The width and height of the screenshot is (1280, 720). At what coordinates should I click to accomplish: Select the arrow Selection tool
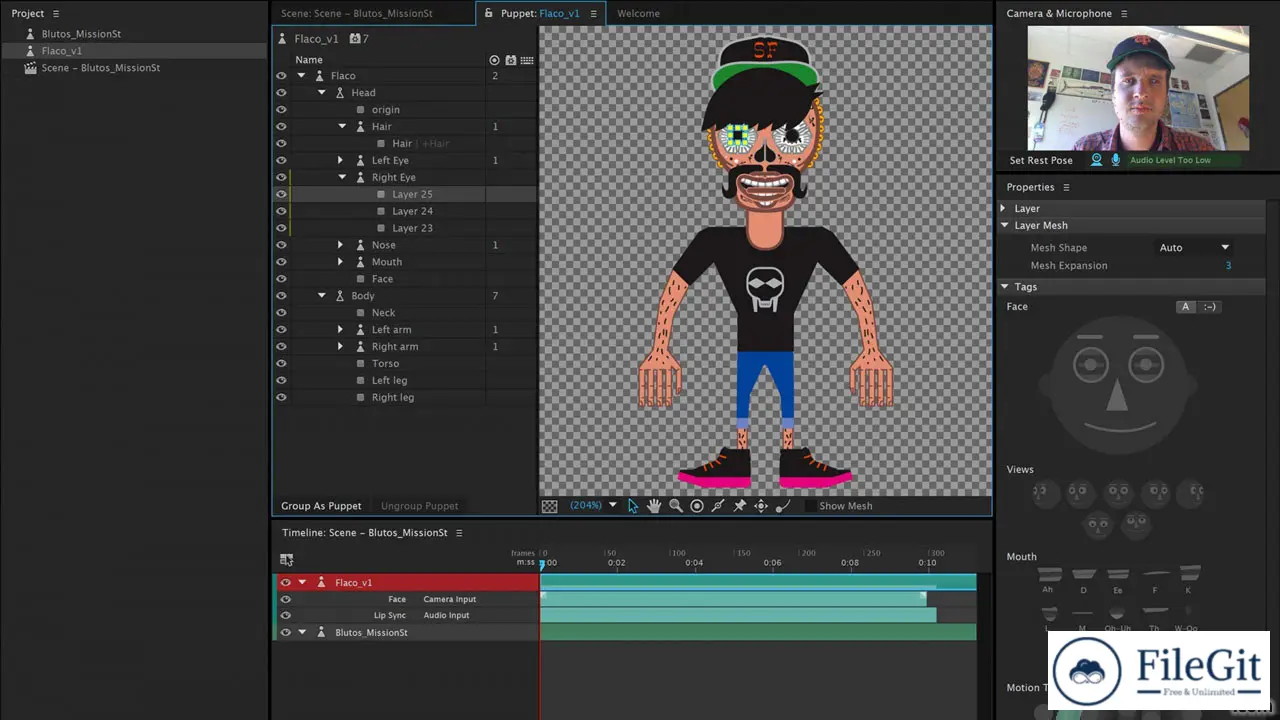tap(633, 506)
